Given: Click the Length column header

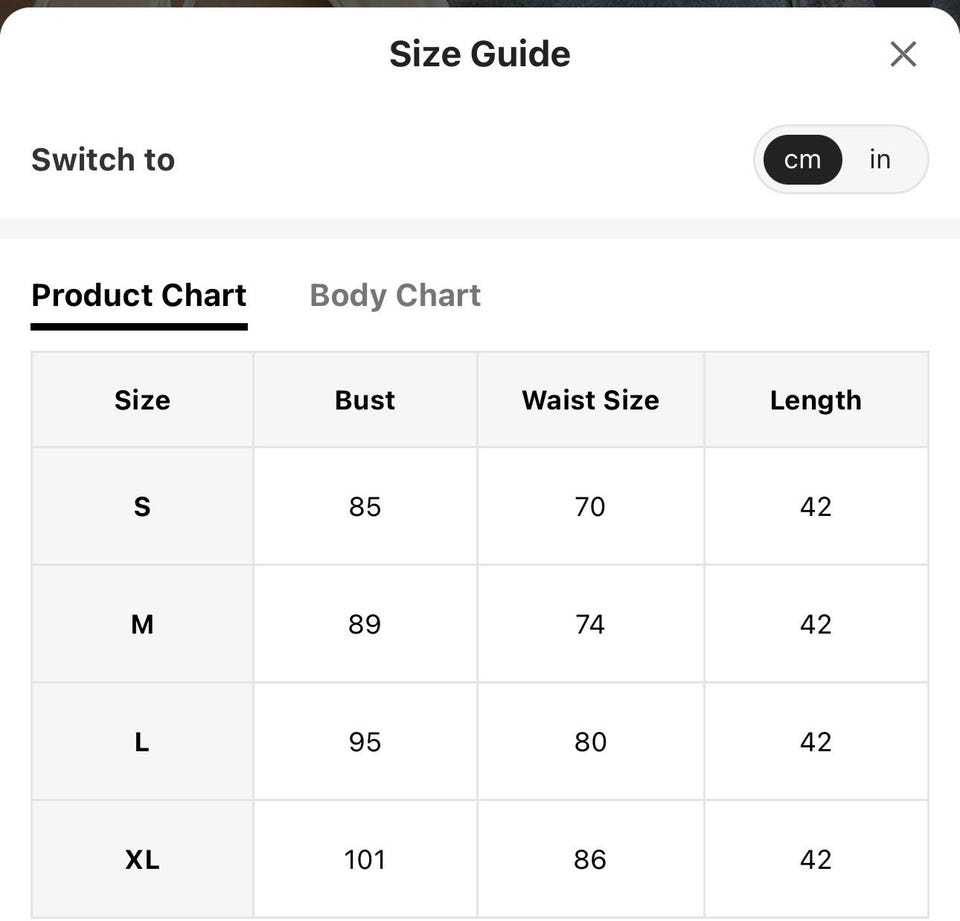Looking at the screenshot, I should pos(816,400).
